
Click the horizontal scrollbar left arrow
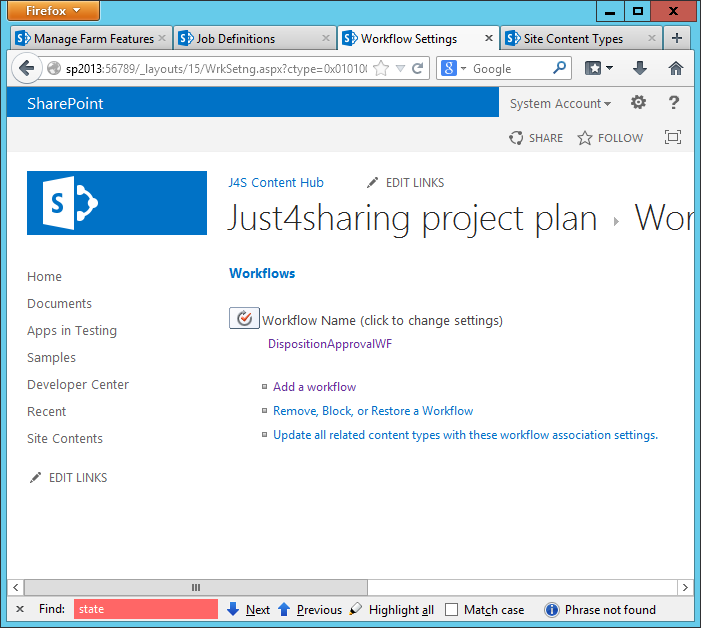tap(16, 587)
